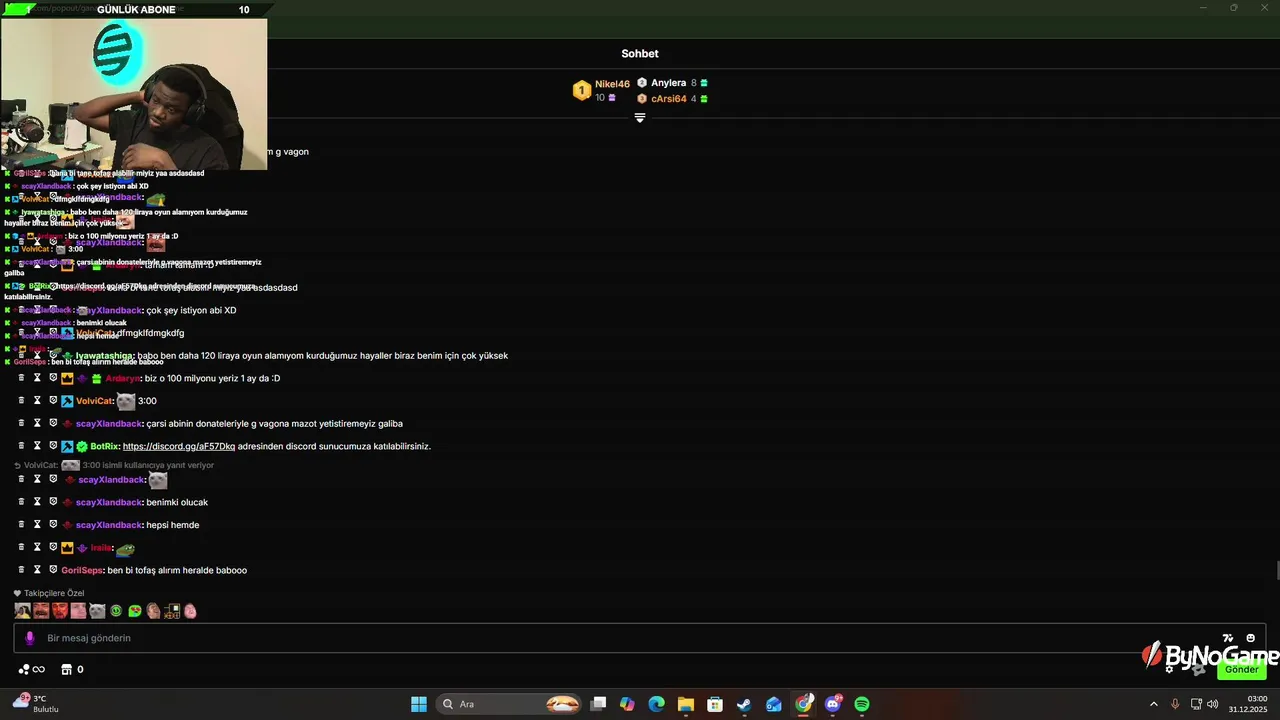Screen dimensions: 1280x720
Task: Open channel points infinity icon
Action: click(32, 670)
